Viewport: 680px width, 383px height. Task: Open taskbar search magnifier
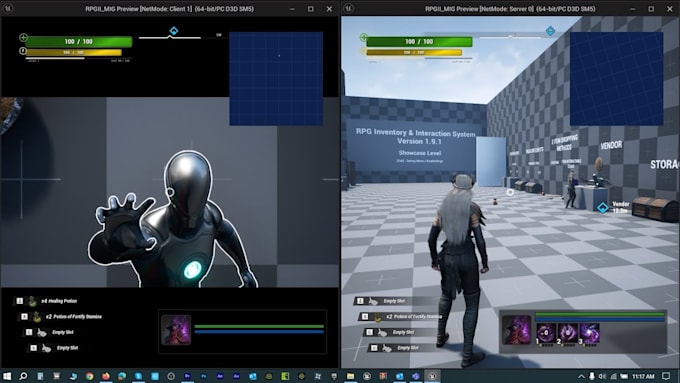coord(23,376)
